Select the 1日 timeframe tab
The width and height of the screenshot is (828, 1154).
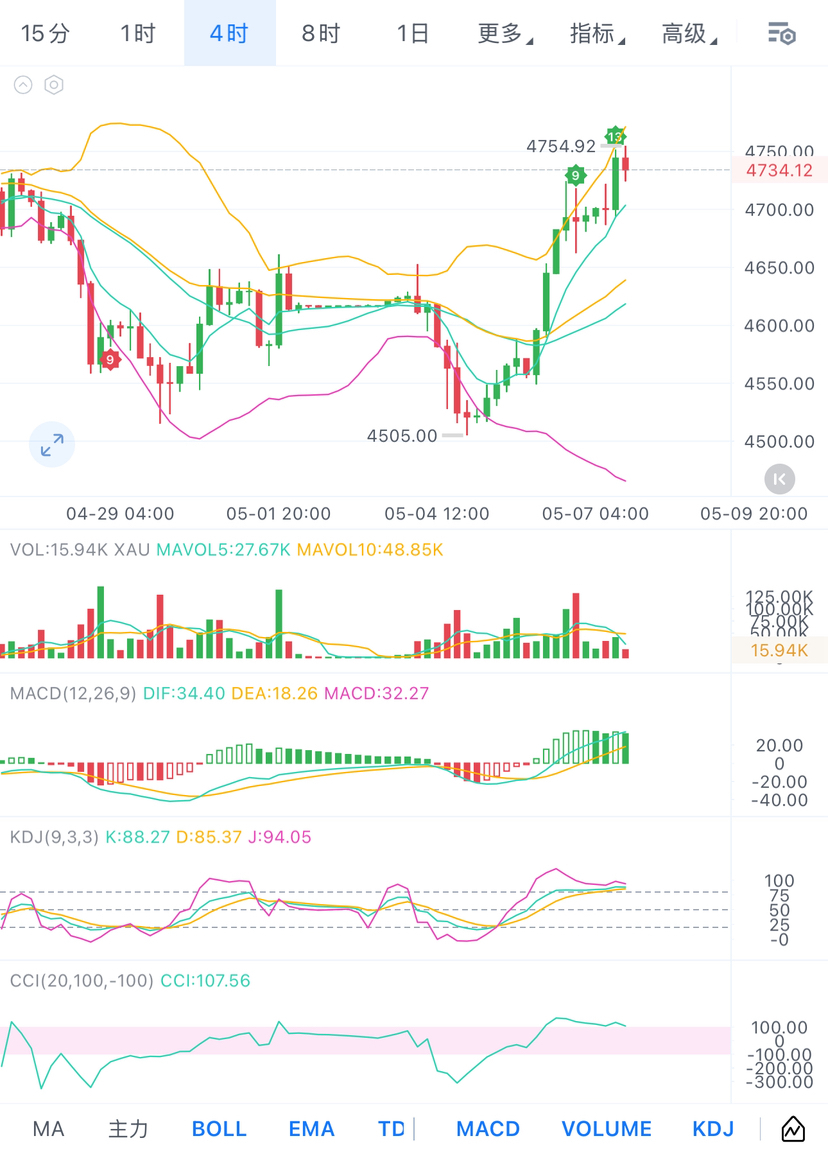(x=413, y=34)
